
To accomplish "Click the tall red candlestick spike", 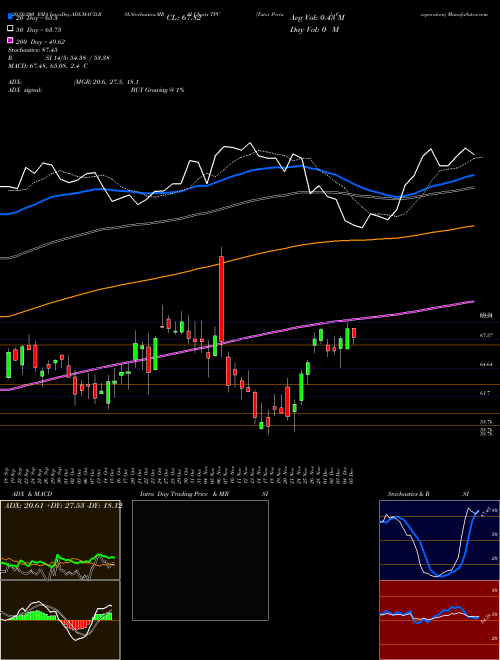I will (221, 299).
